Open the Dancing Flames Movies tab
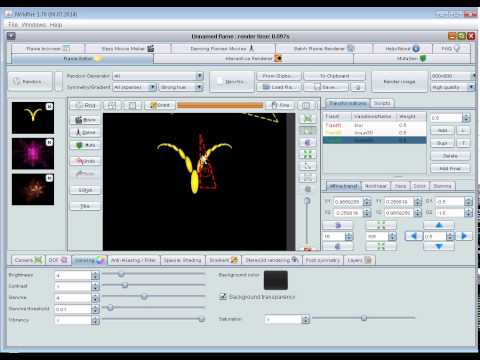 (x=223, y=49)
